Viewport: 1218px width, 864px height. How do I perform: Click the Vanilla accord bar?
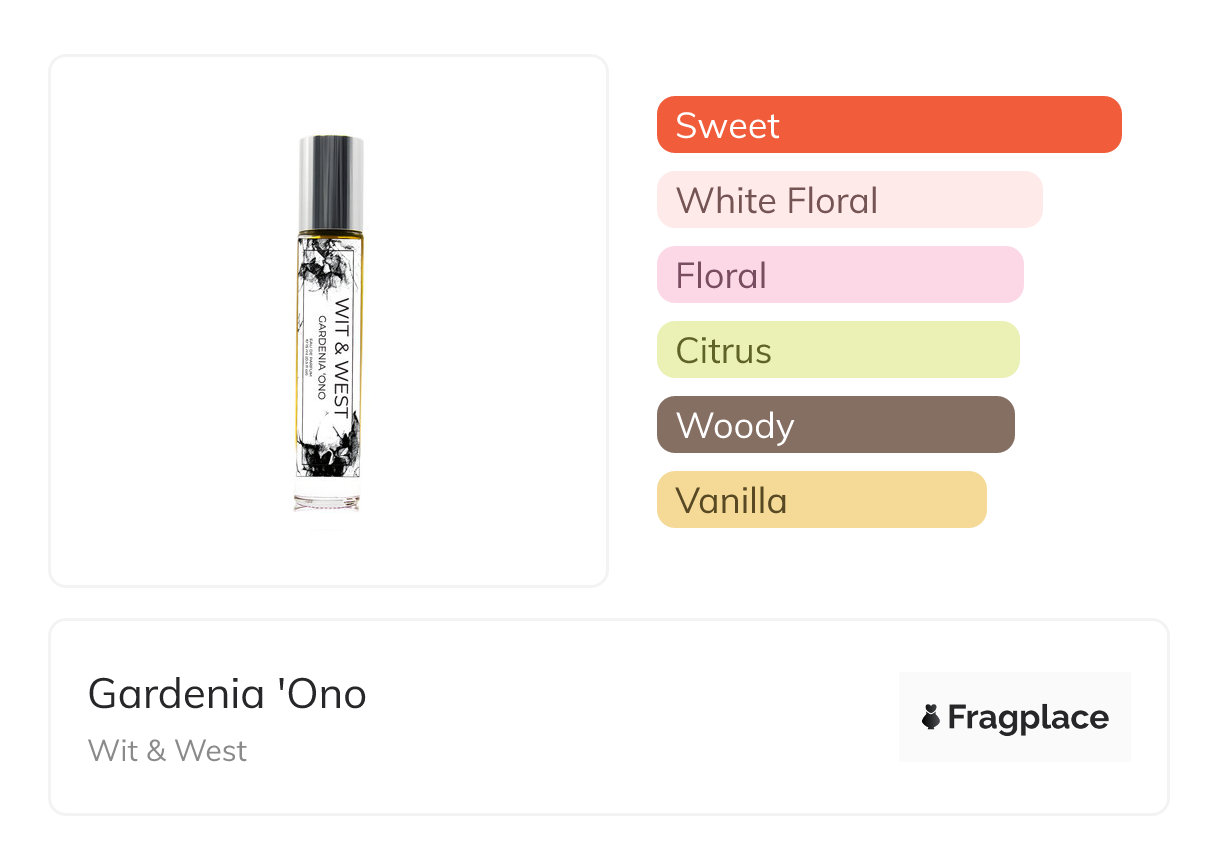point(821,500)
